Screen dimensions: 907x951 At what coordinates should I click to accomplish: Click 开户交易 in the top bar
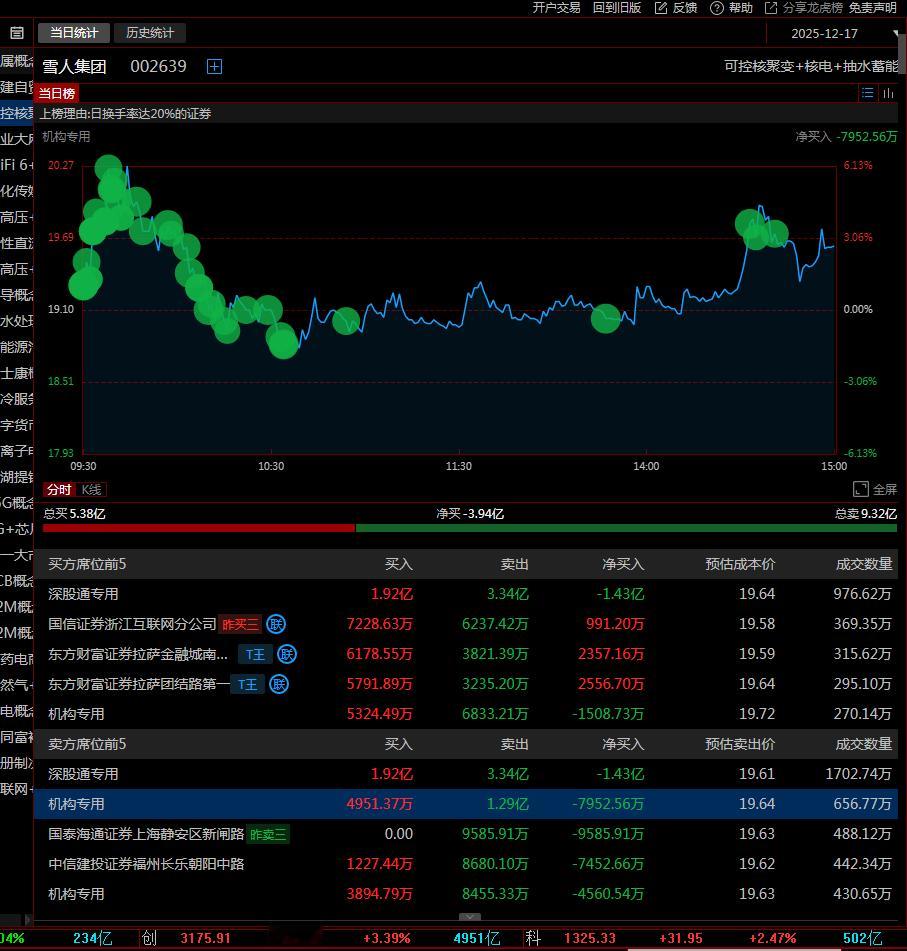(x=556, y=8)
